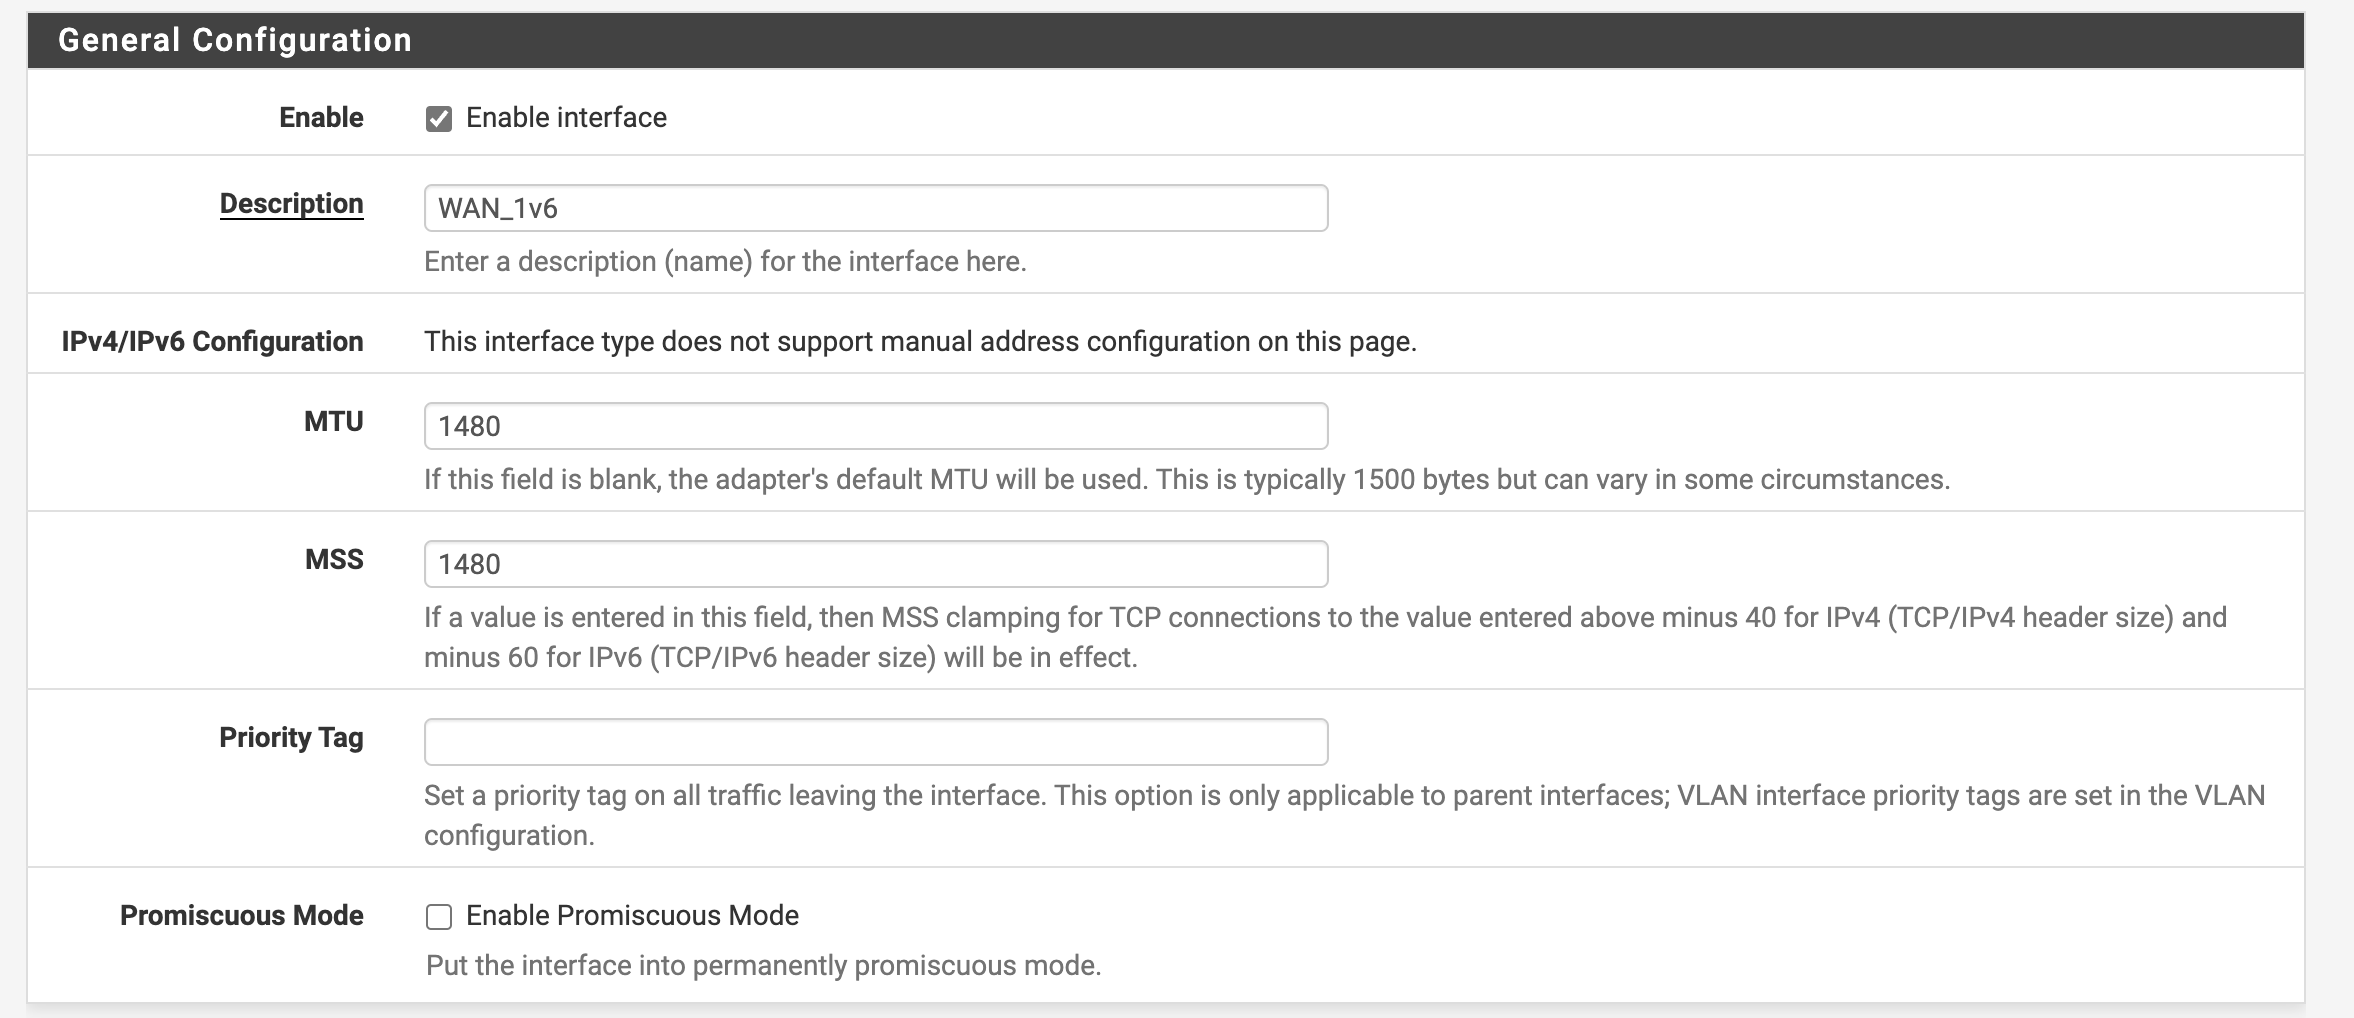Click into the MSS input field

click(x=875, y=564)
